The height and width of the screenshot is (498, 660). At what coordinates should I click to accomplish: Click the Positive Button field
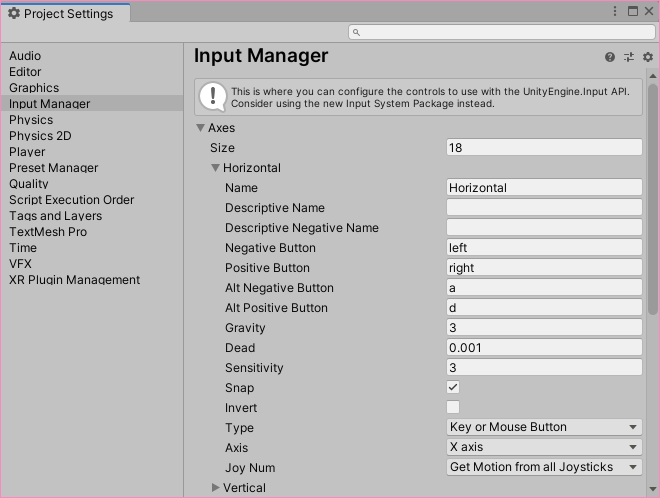click(x=544, y=267)
